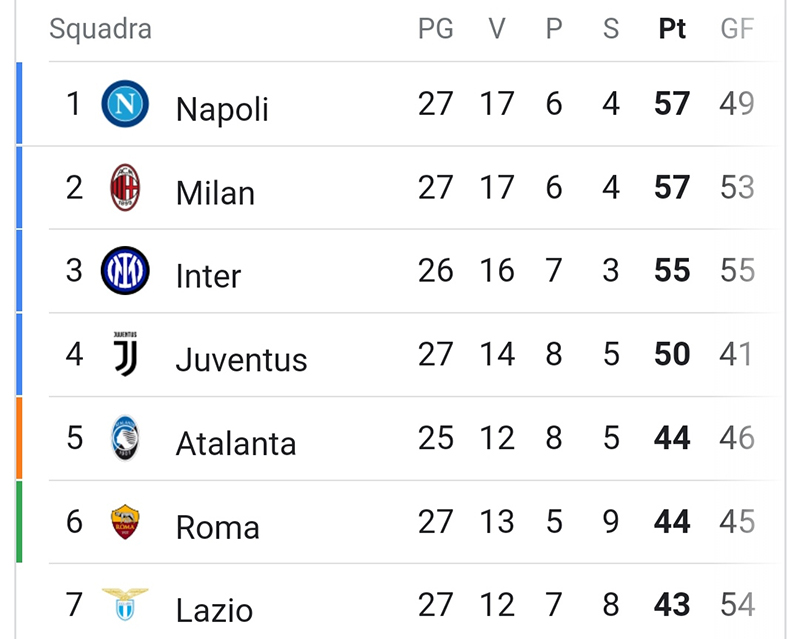Select the Inter team name
Image resolution: width=800 pixels, height=639 pixels.
(x=208, y=275)
